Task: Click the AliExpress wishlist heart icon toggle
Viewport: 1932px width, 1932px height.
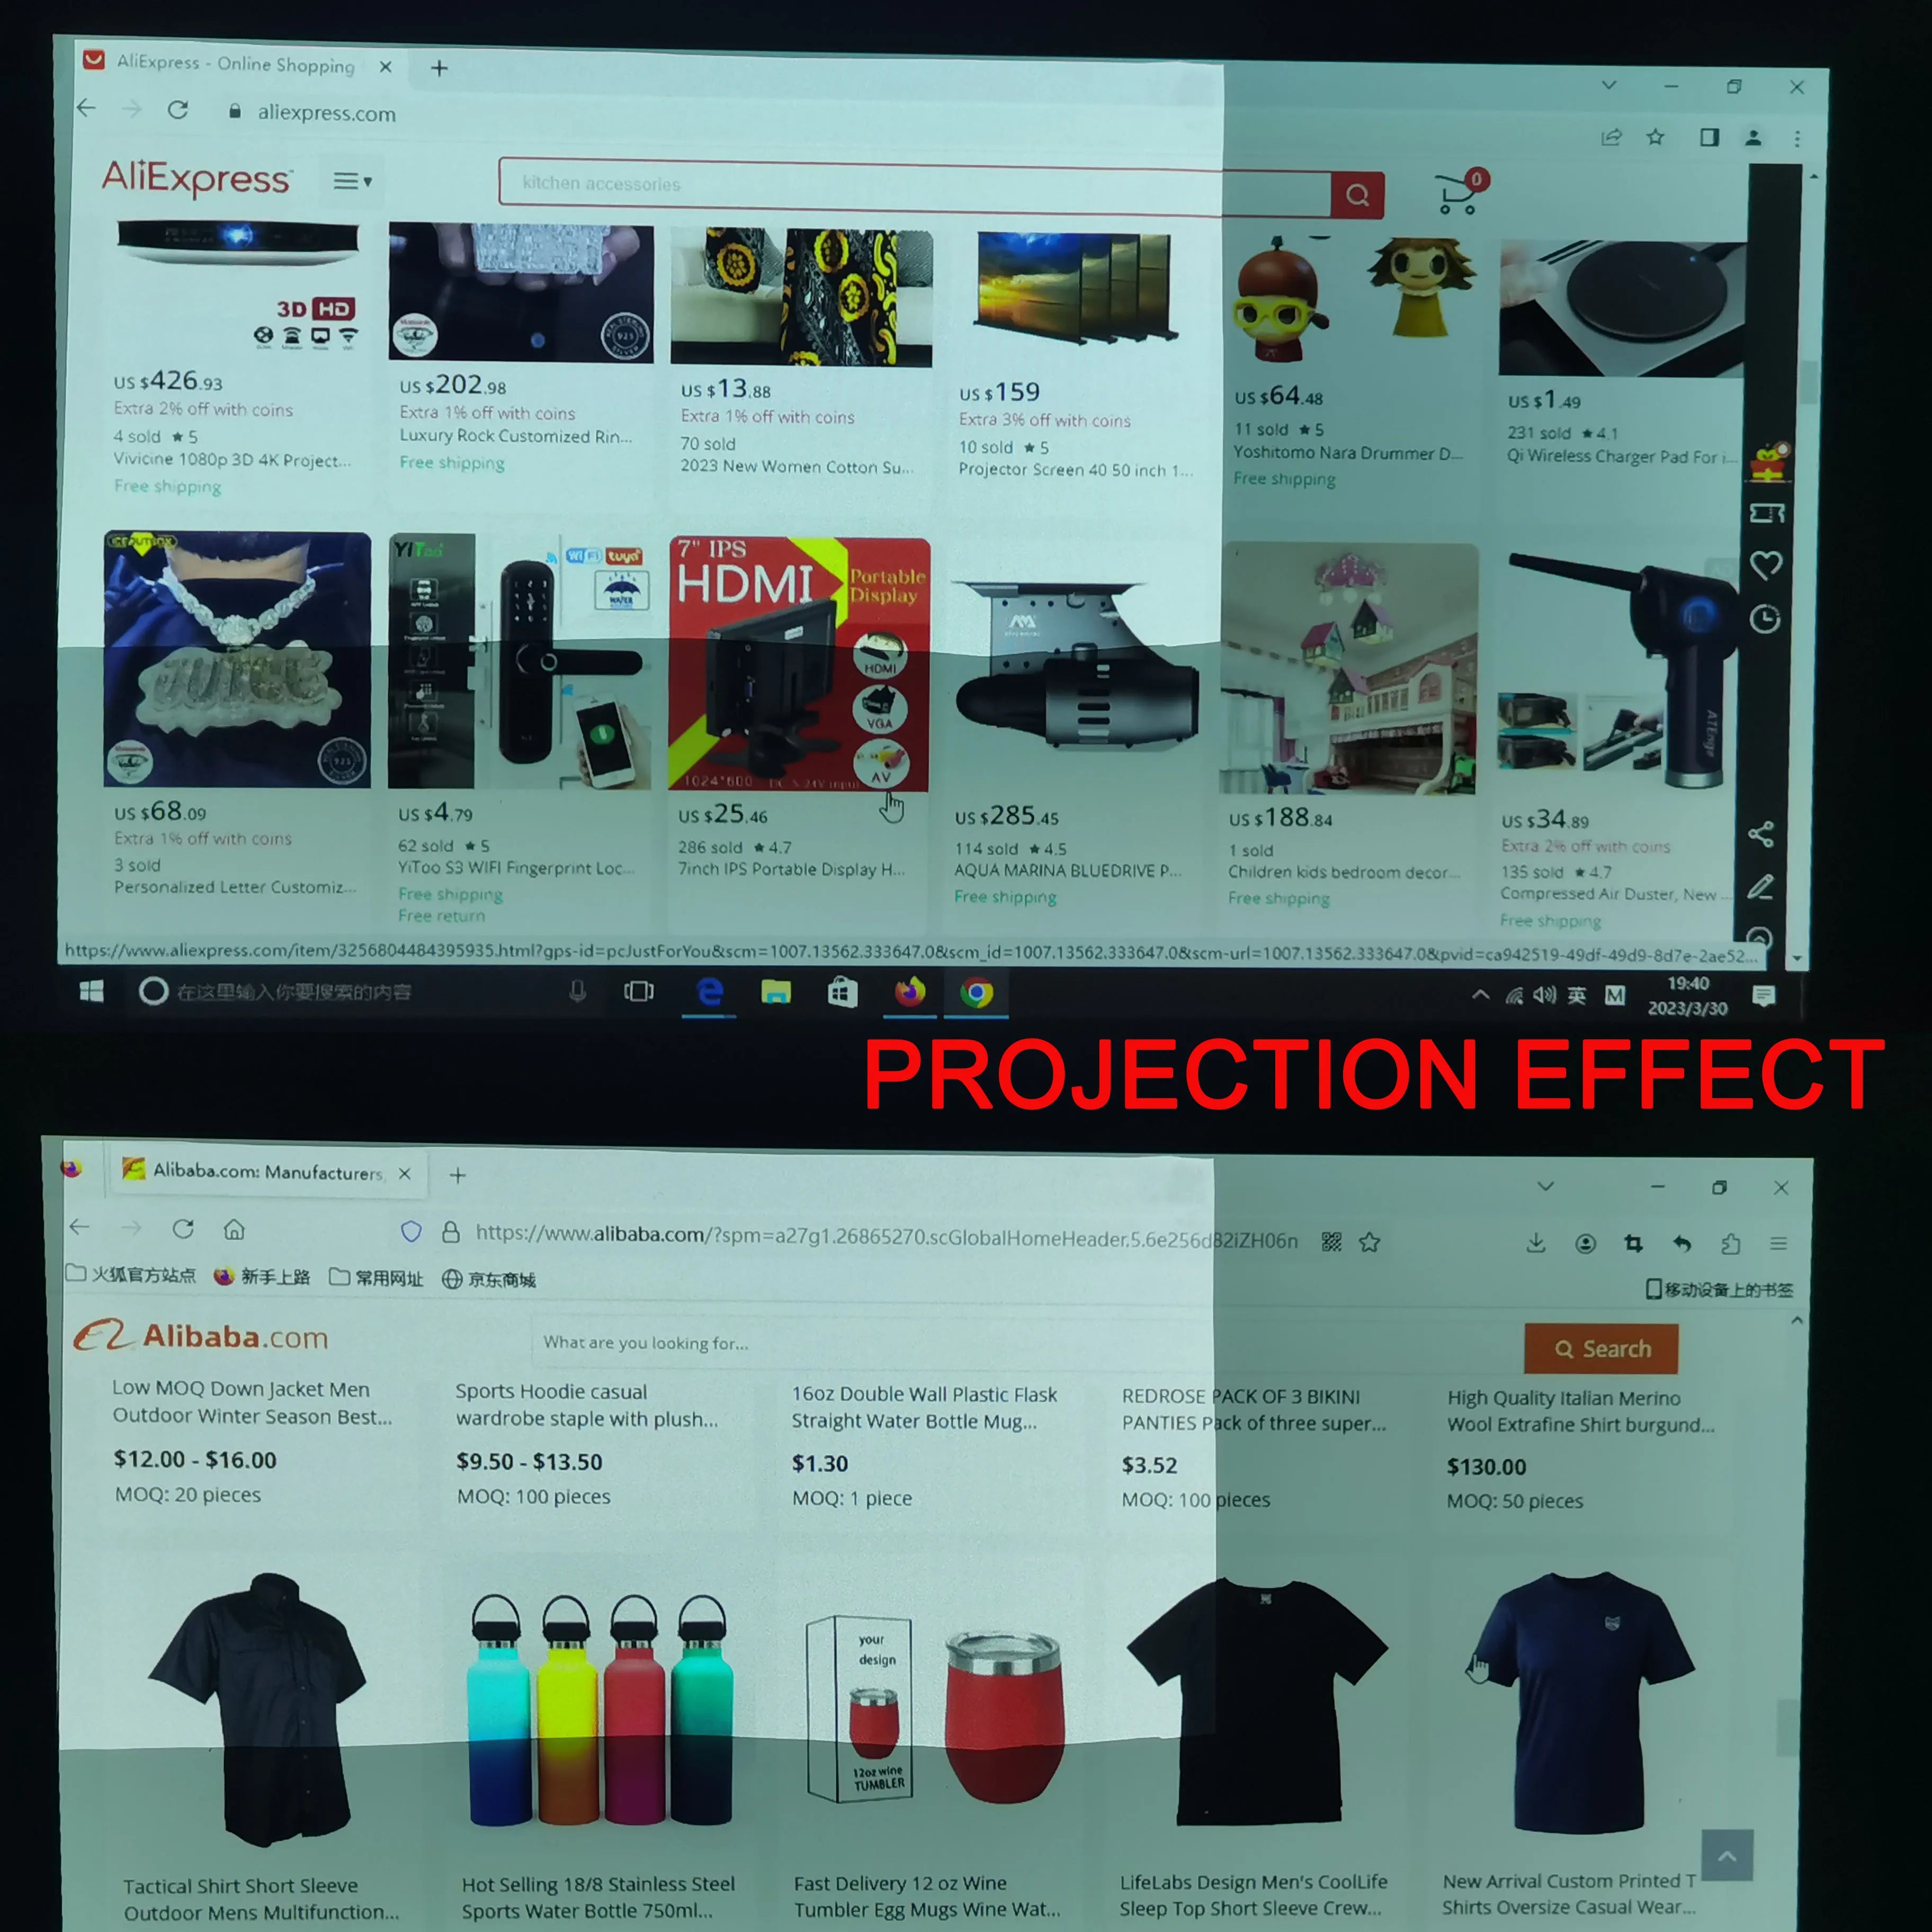Action: [1769, 562]
